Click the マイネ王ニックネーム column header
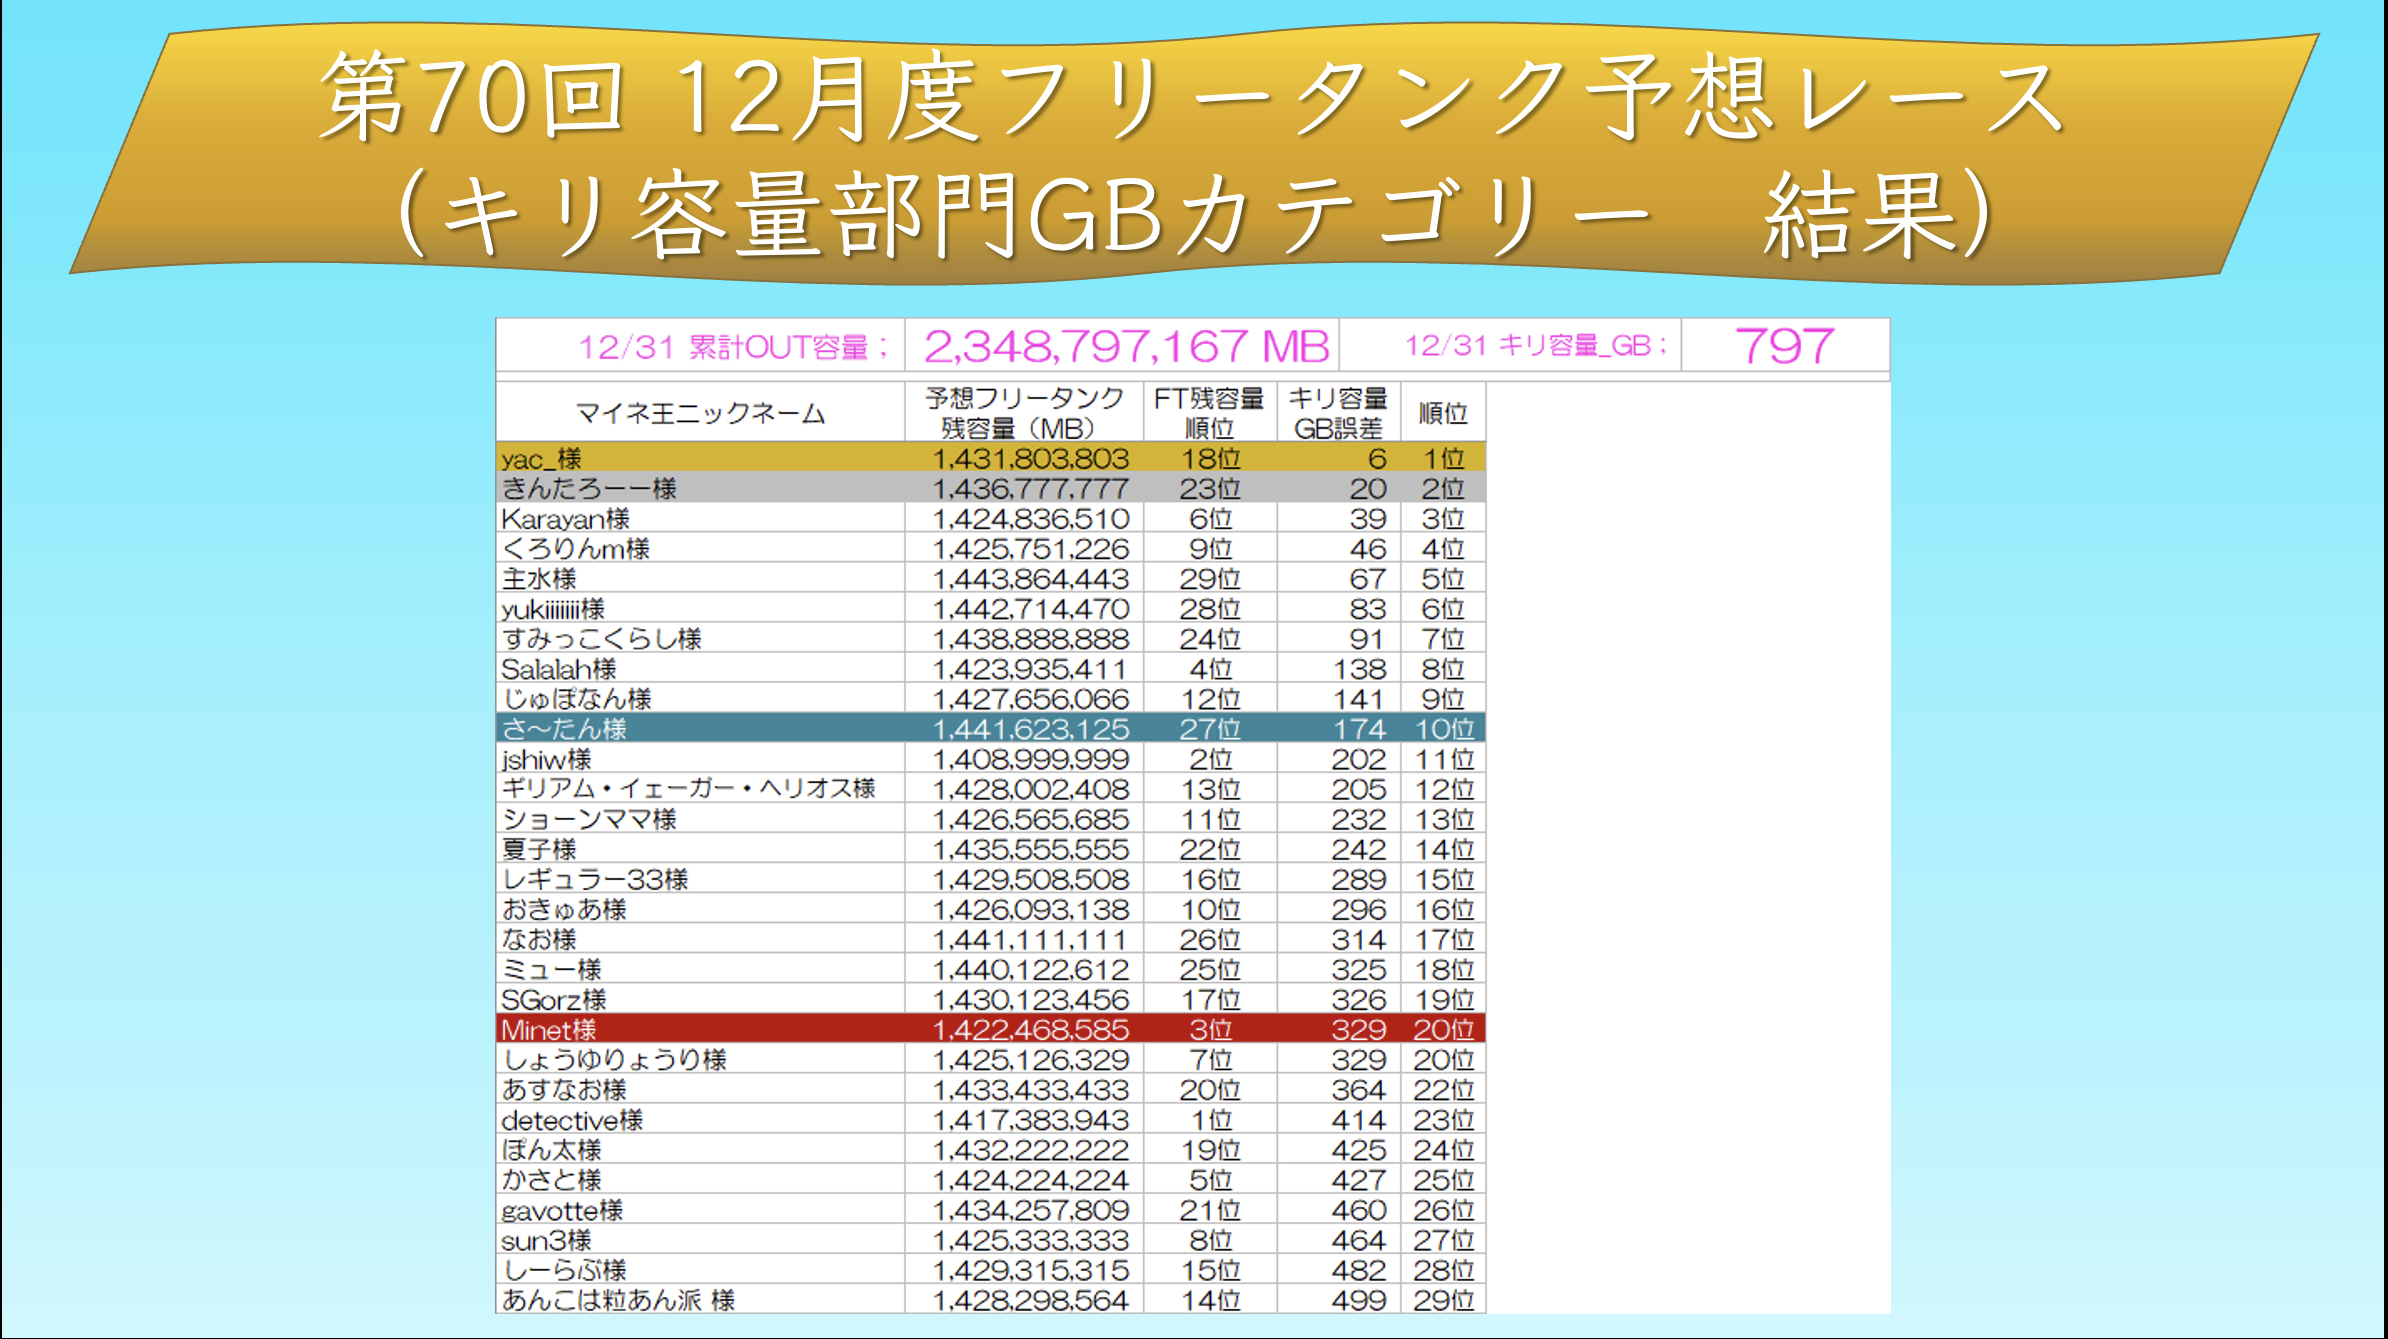Screen dimensions: 2388x1339 pos(700,412)
